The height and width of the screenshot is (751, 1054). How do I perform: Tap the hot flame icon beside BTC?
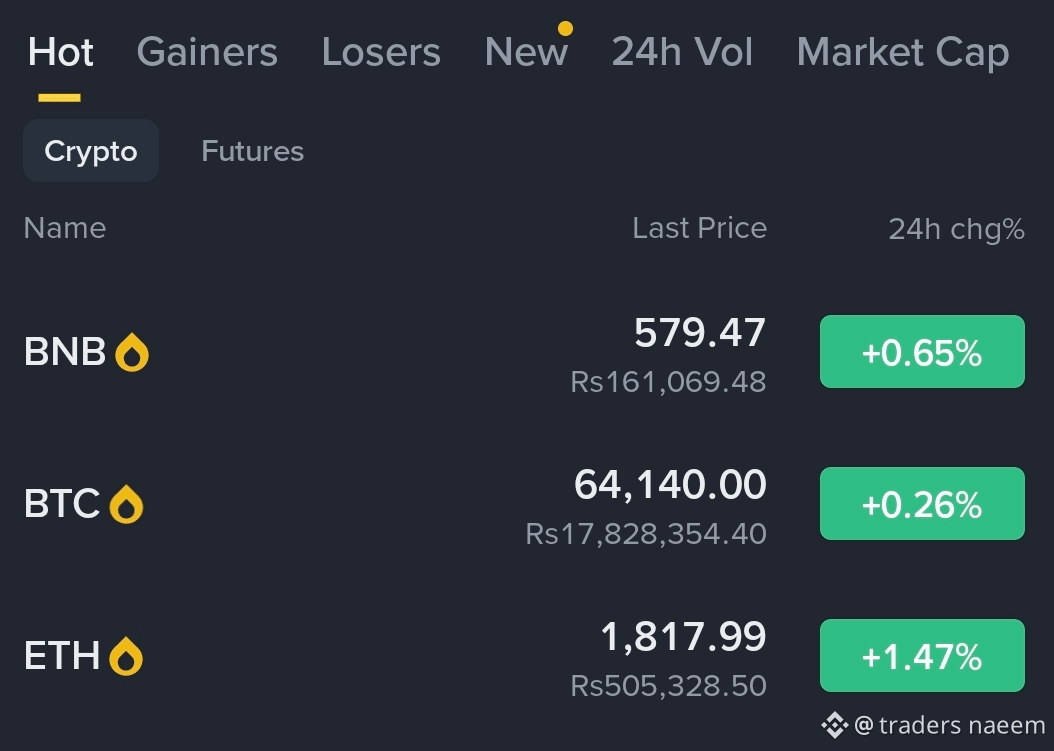[x=126, y=504]
